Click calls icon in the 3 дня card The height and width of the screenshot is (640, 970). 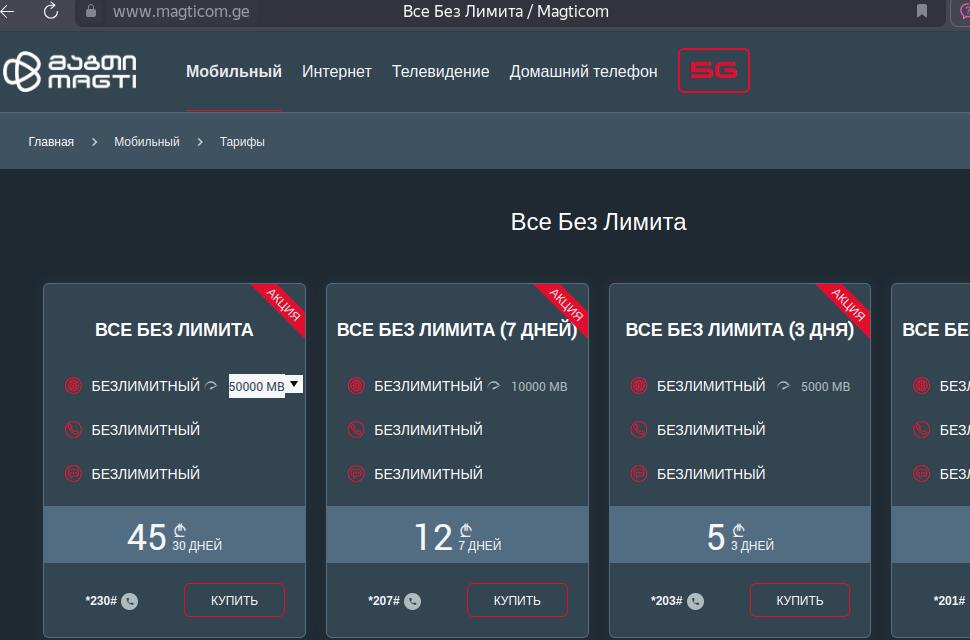pyautogui.click(x=638, y=430)
